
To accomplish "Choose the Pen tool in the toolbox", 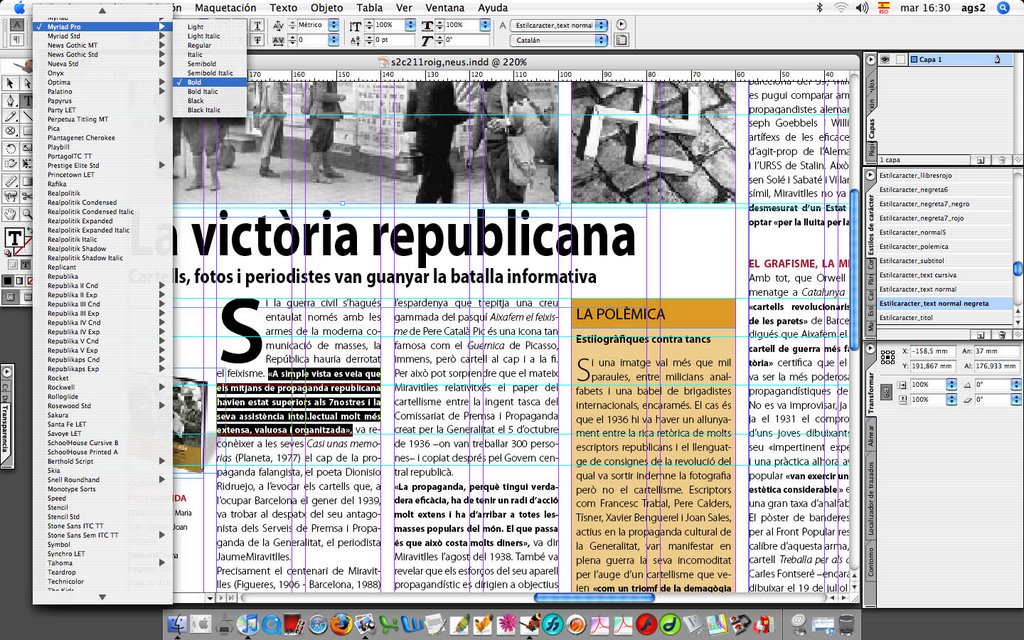I will (10, 101).
